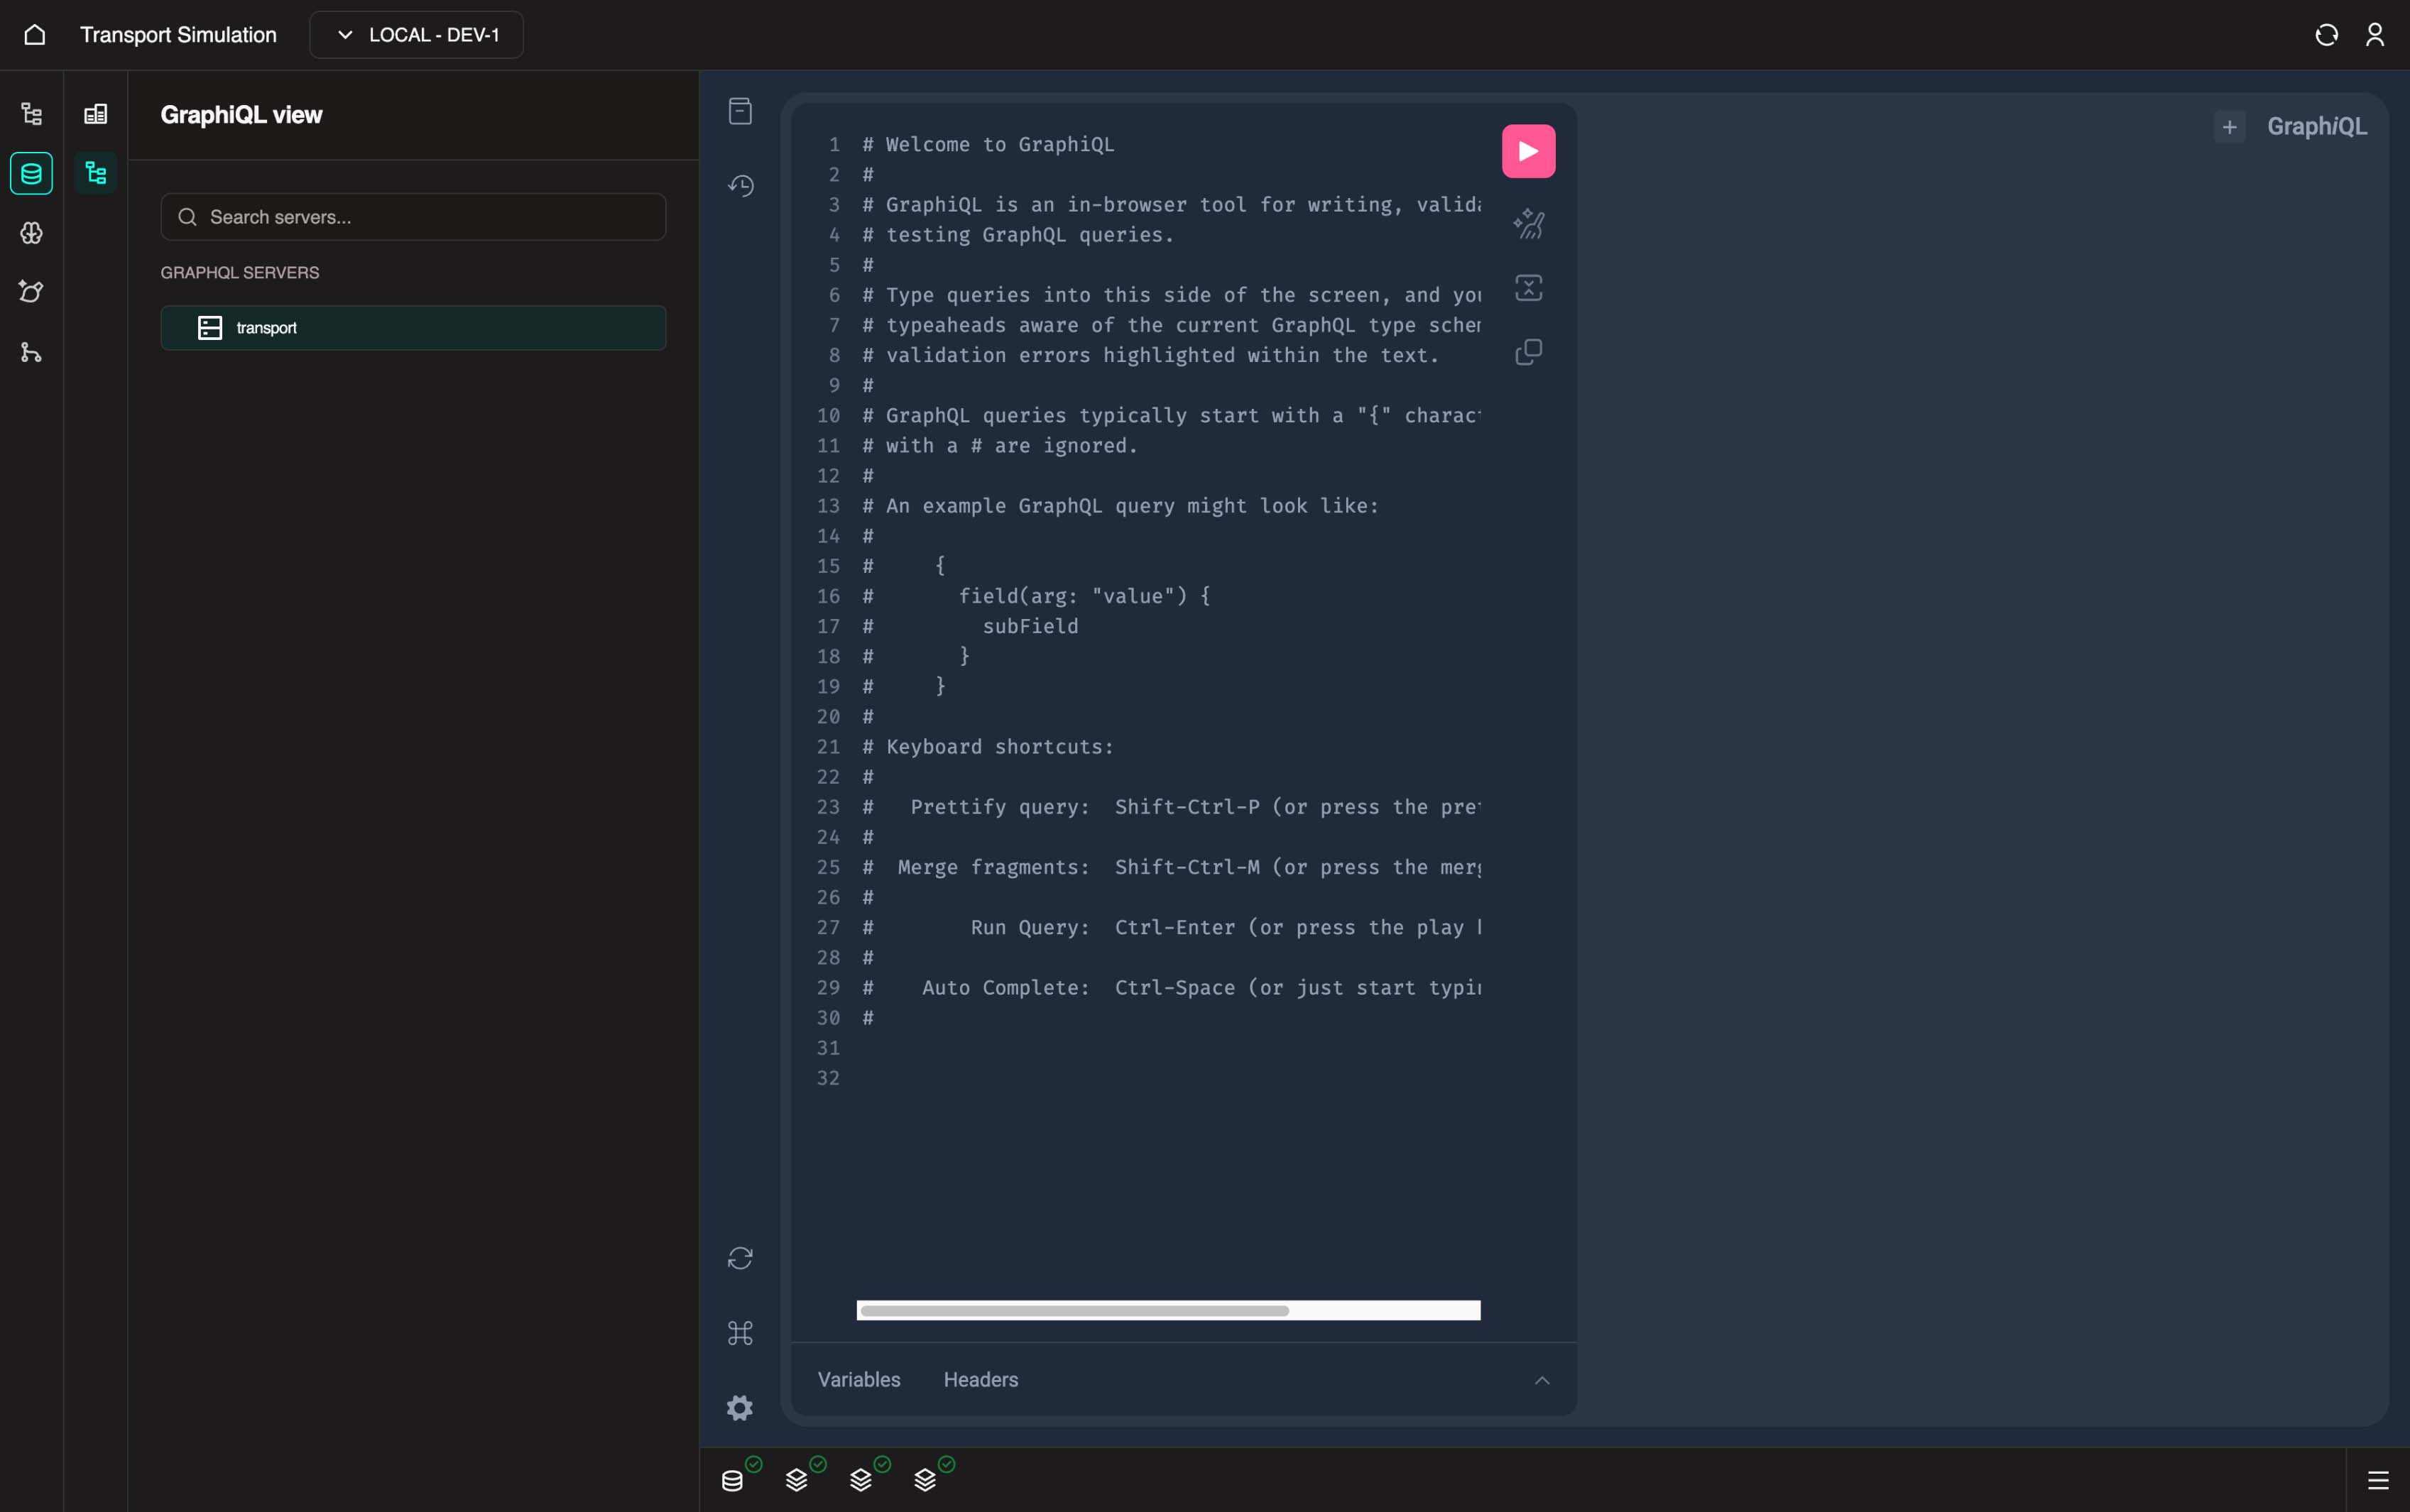Open the git branch icon in left rail
Image resolution: width=2410 pixels, height=1512 pixels.
pyautogui.click(x=32, y=352)
